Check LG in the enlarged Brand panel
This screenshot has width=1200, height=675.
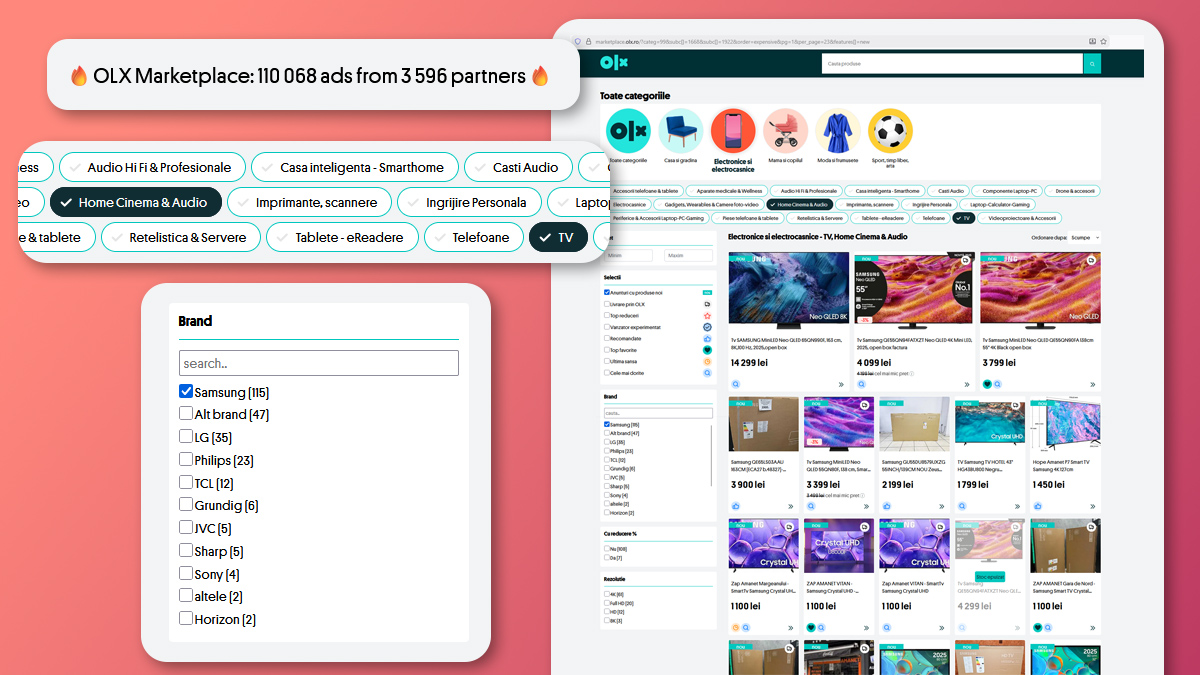186,437
